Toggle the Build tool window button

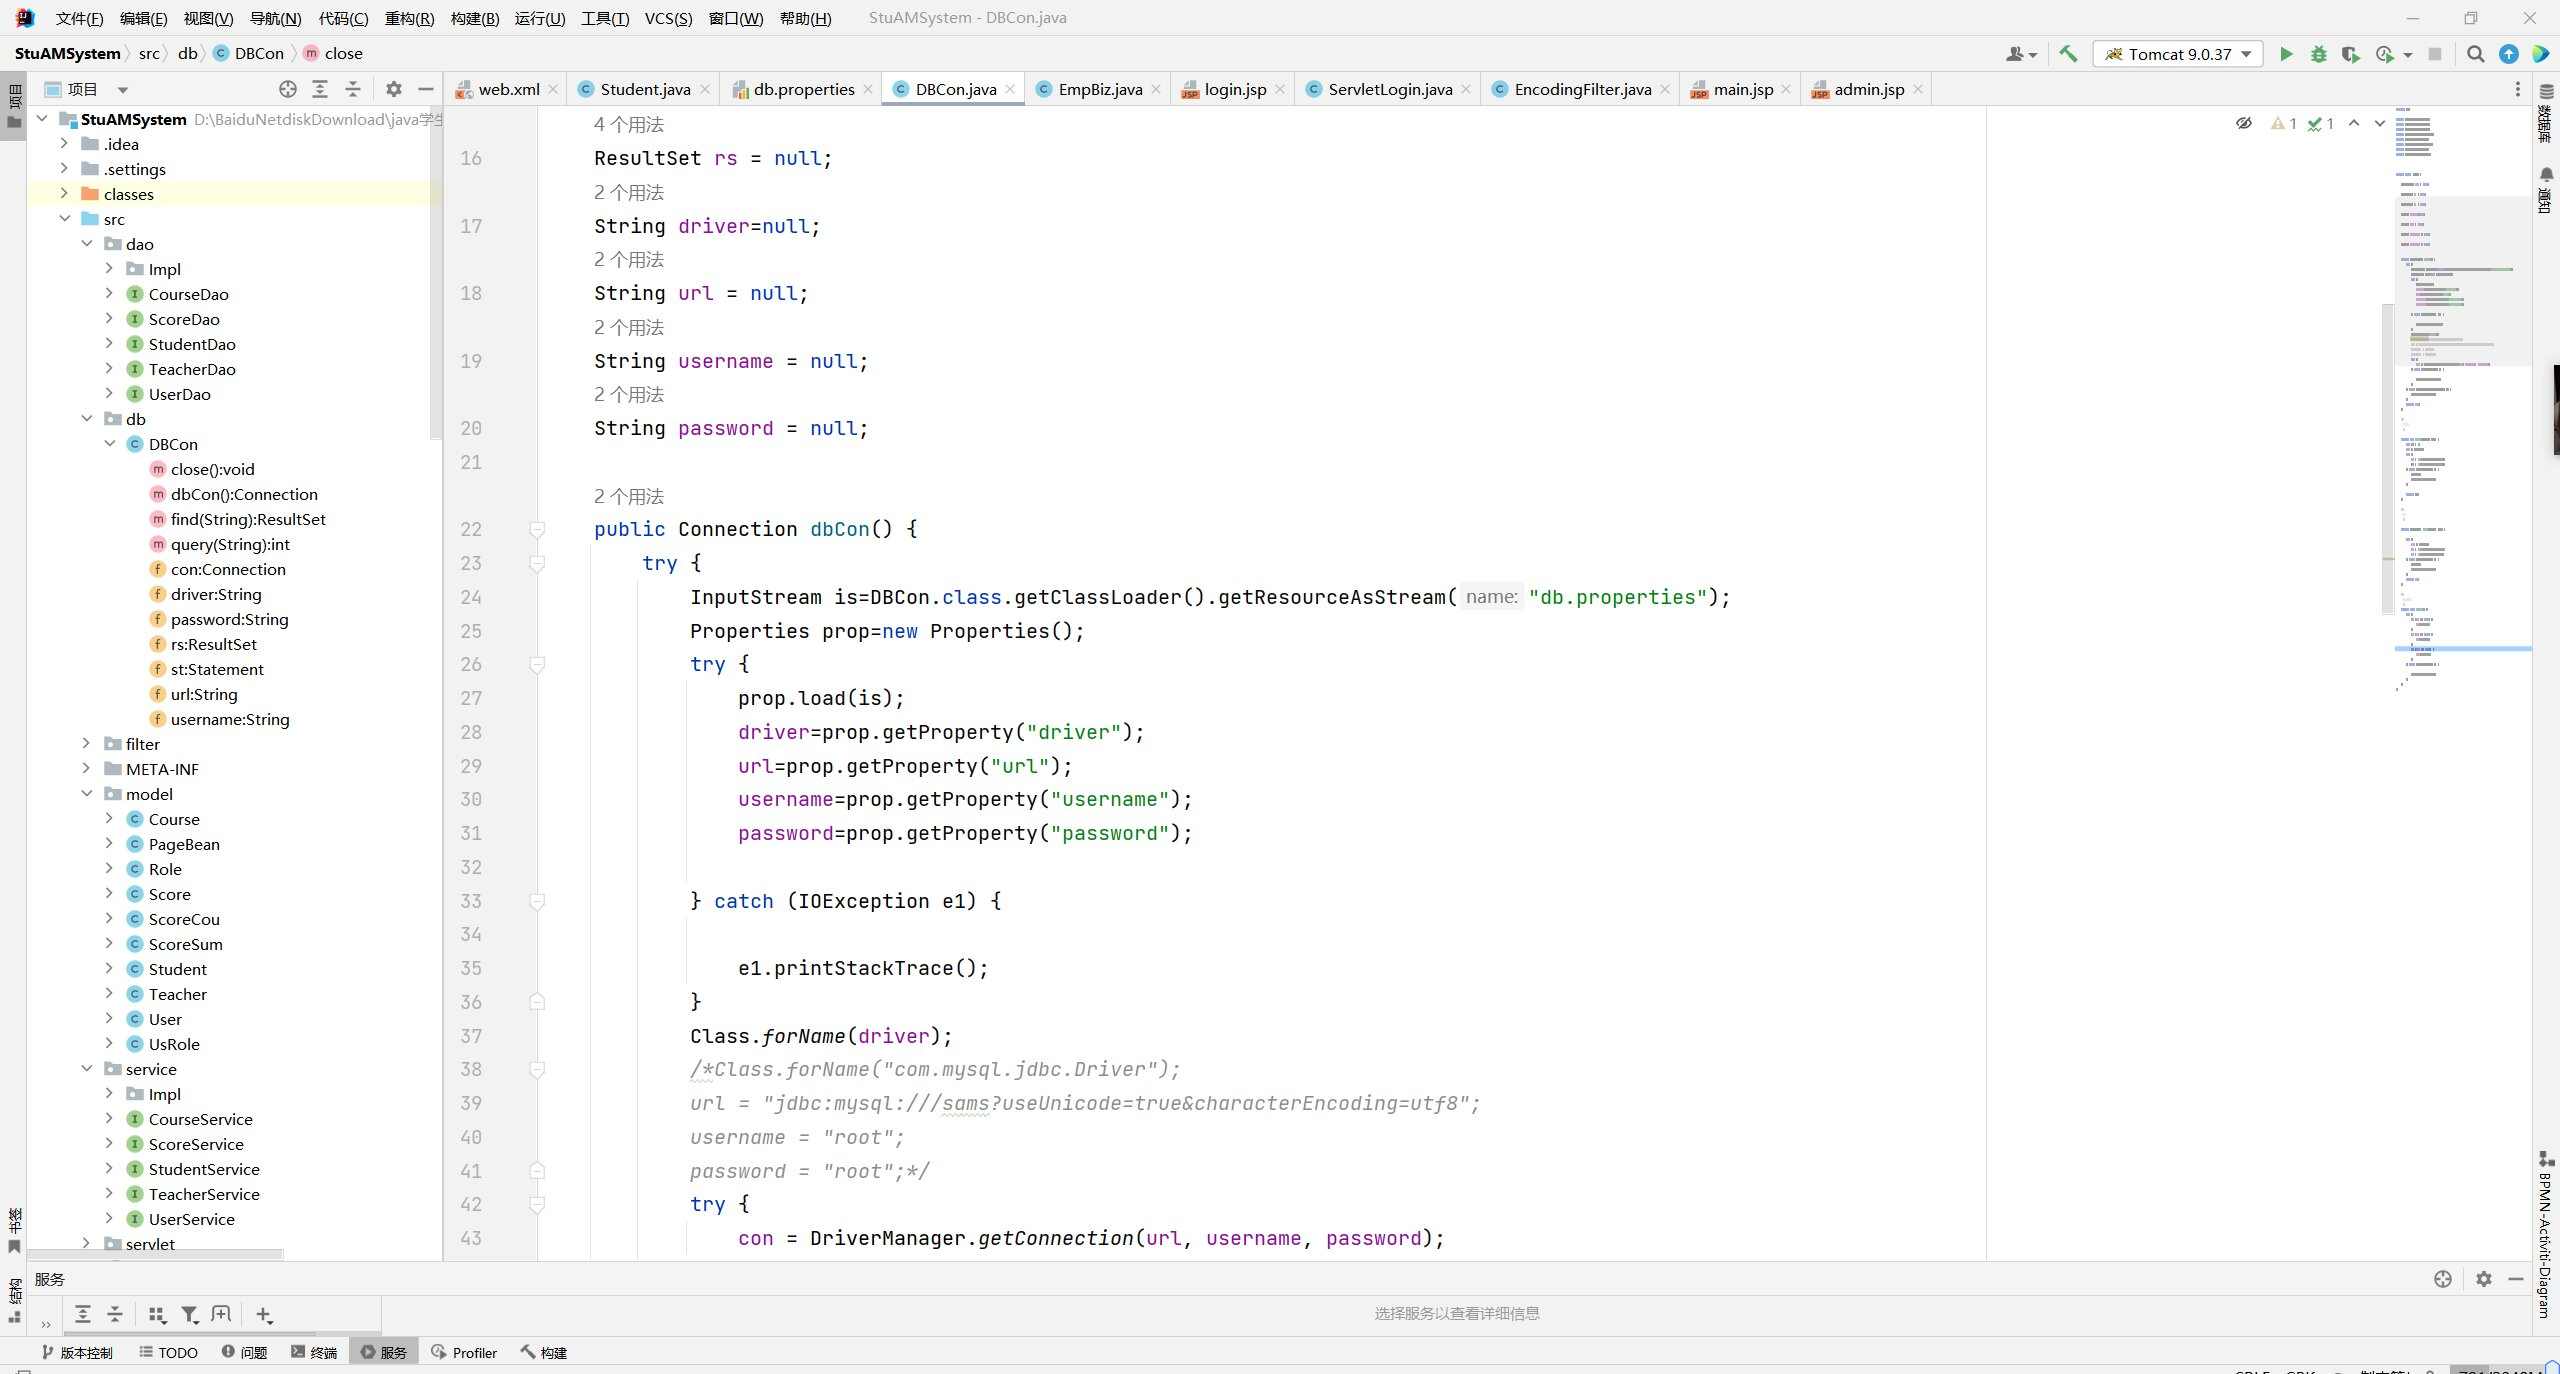point(543,1352)
